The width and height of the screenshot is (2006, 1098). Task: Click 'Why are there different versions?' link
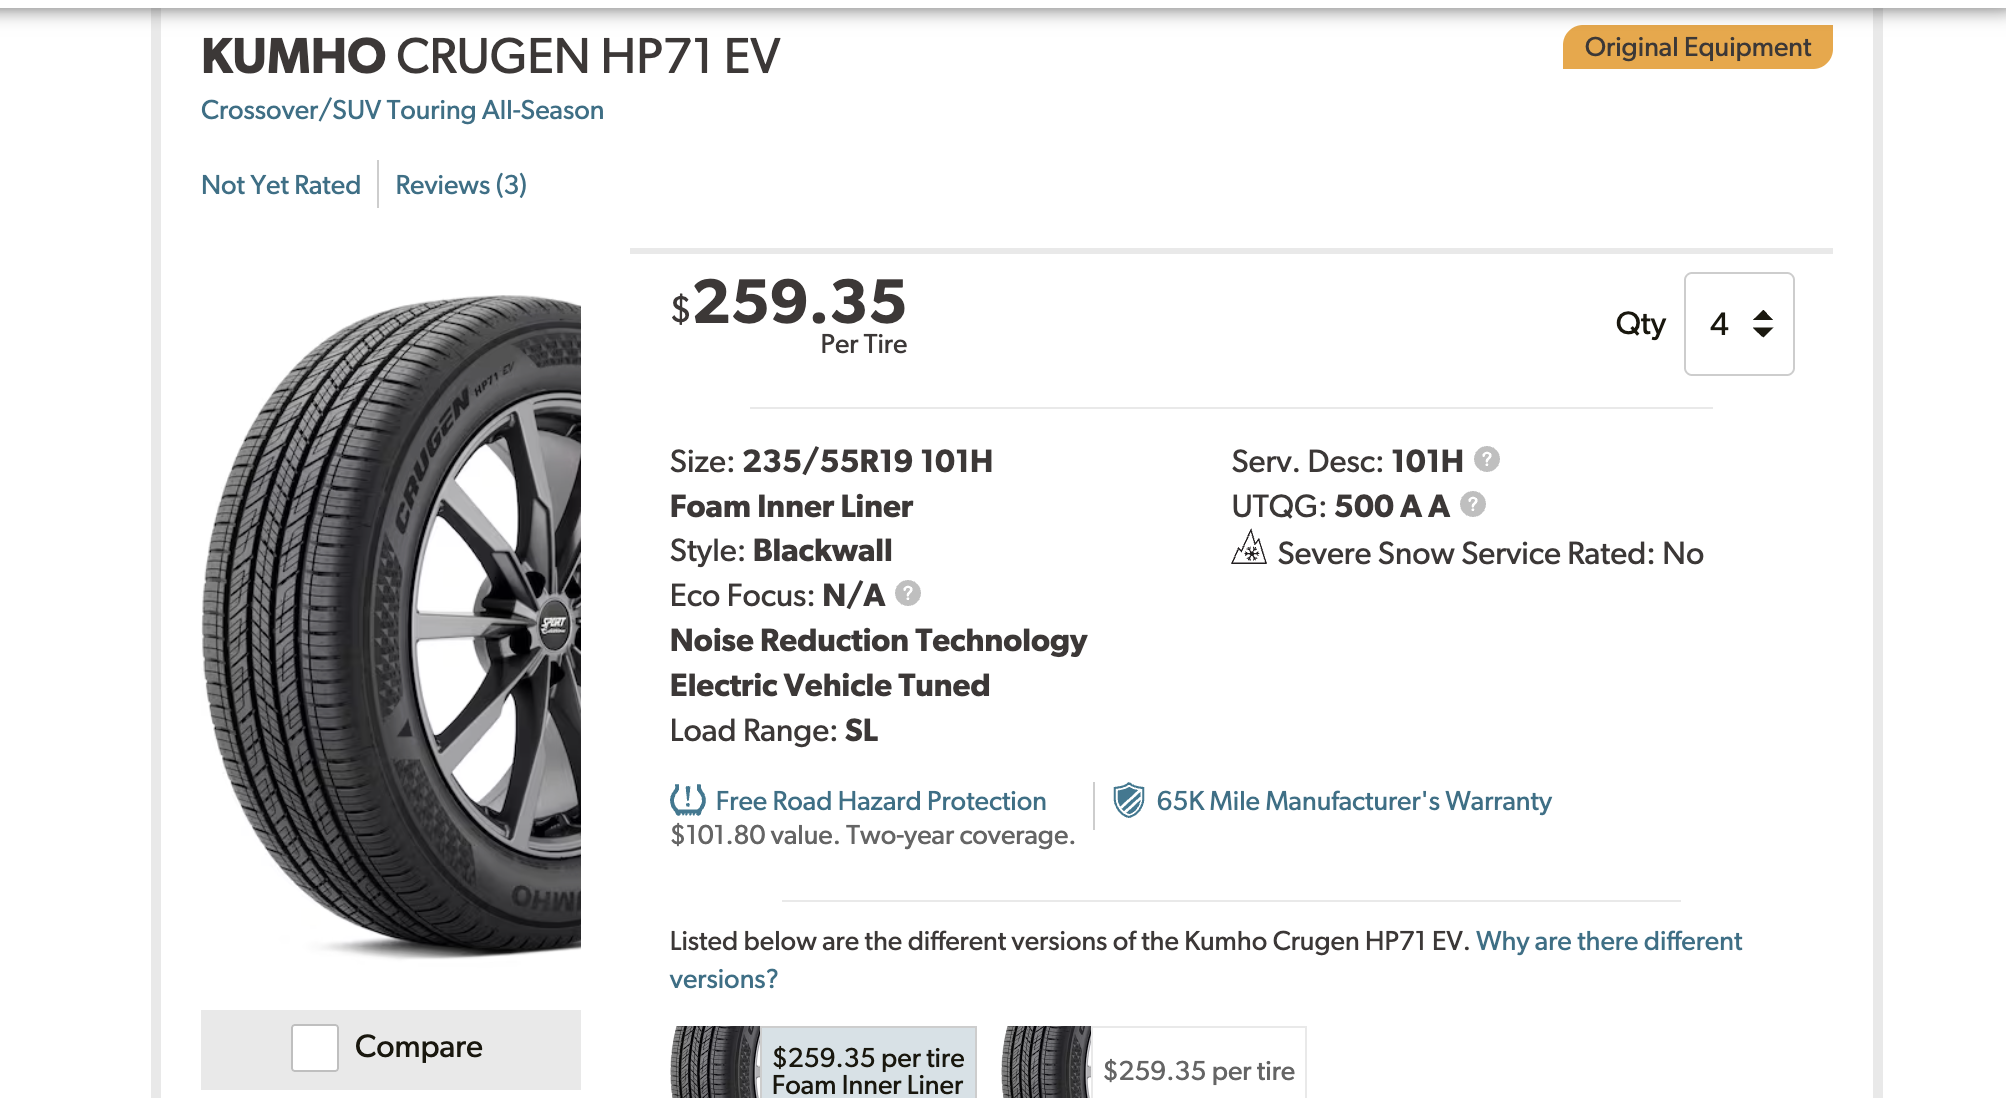click(x=1608, y=942)
